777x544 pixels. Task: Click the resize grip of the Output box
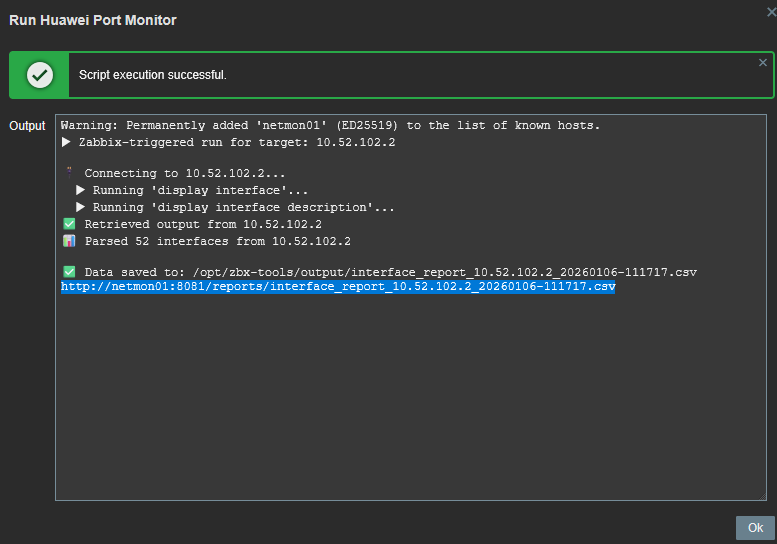762,496
